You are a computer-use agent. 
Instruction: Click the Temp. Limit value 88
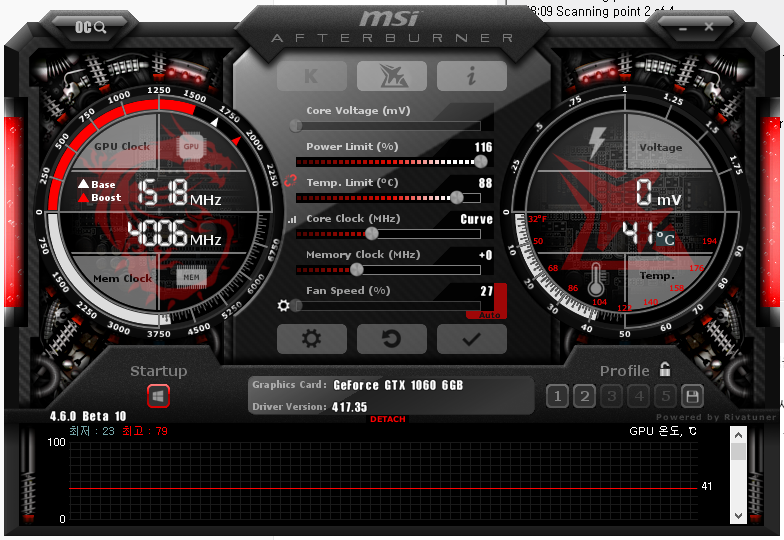pyautogui.click(x=486, y=183)
